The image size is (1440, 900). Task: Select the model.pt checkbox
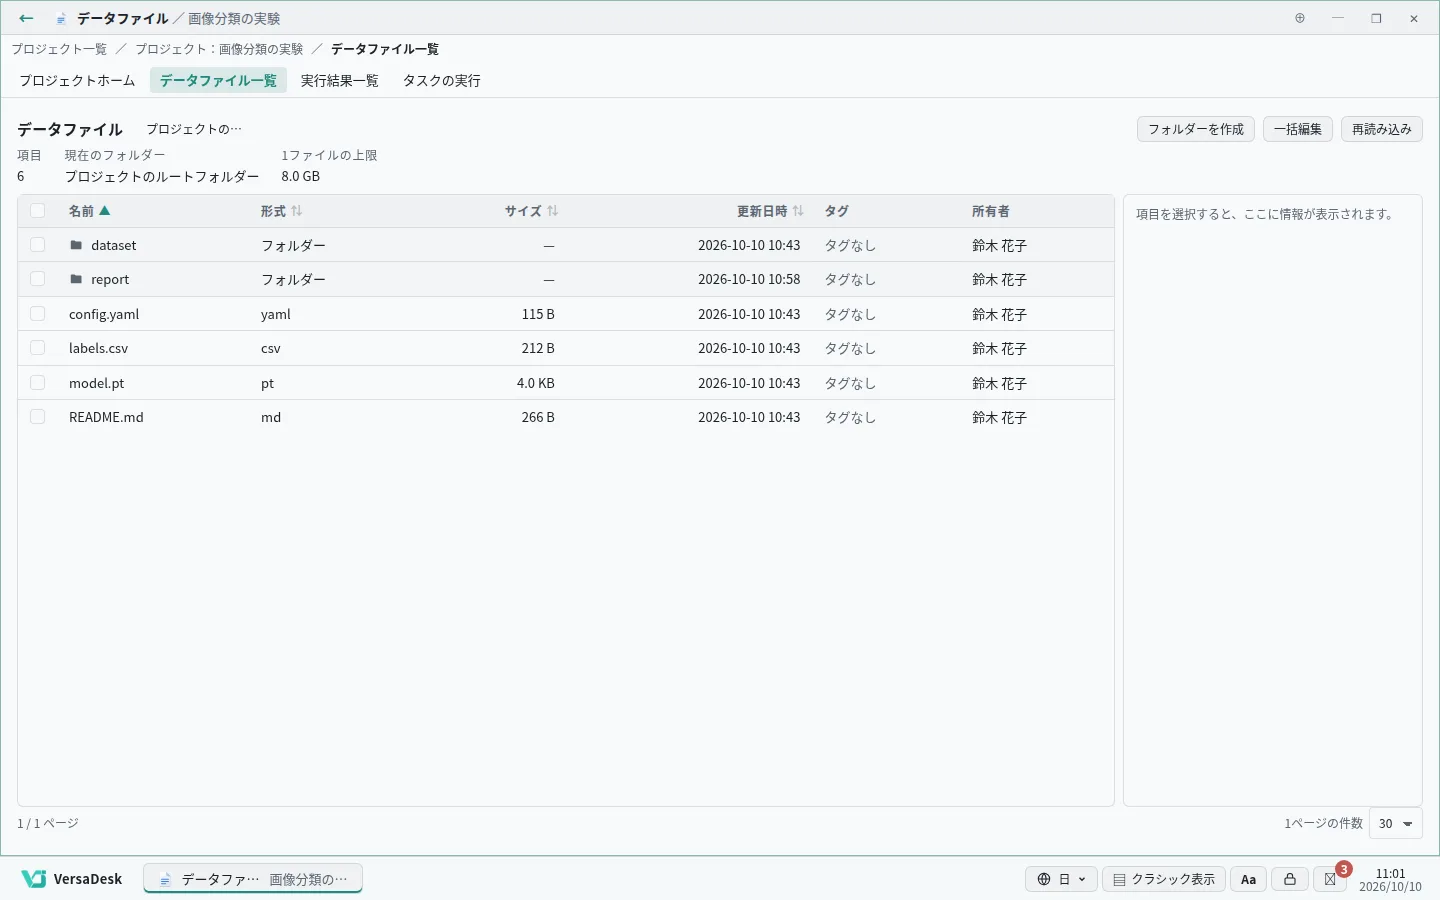pyautogui.click(x=37, y=383)
